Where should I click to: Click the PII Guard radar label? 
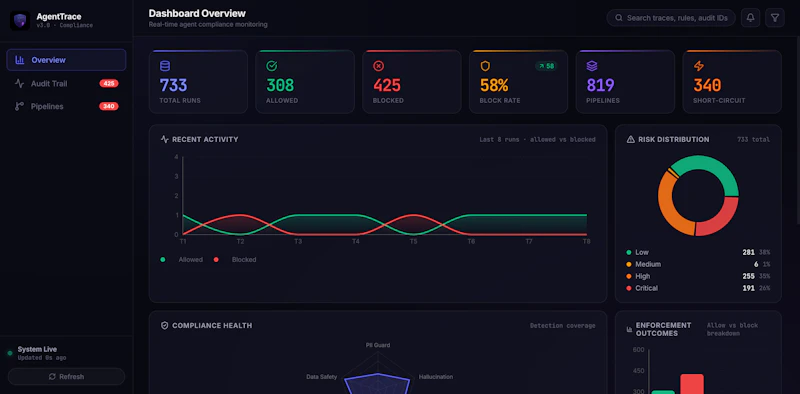pyautogui.click(x=378, y=346)
